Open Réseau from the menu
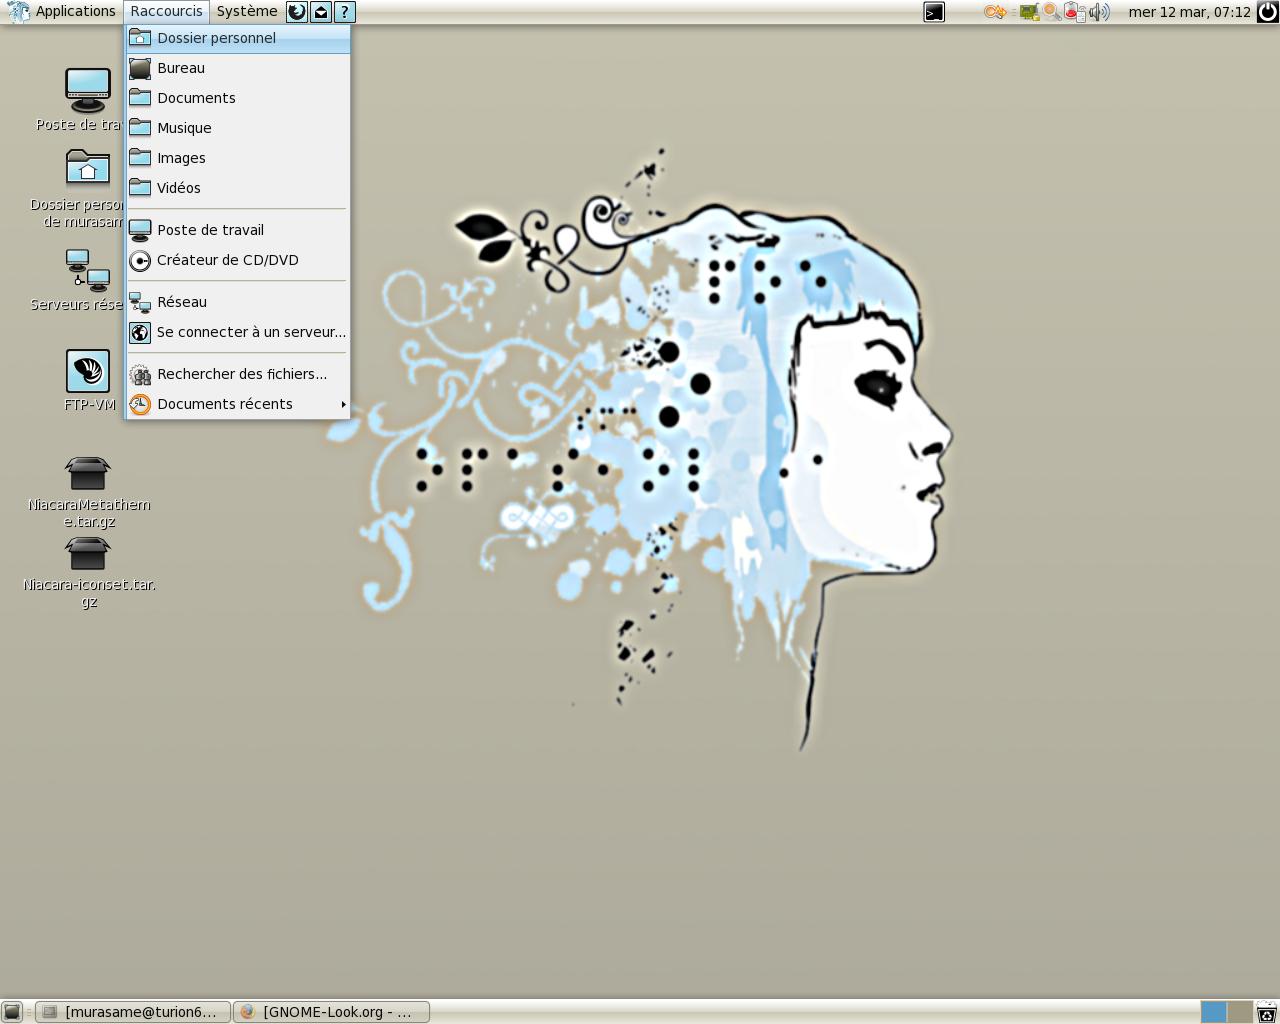Image resolution: width=1280 pixels, height=1024 pixels. (x=238, y=302)
